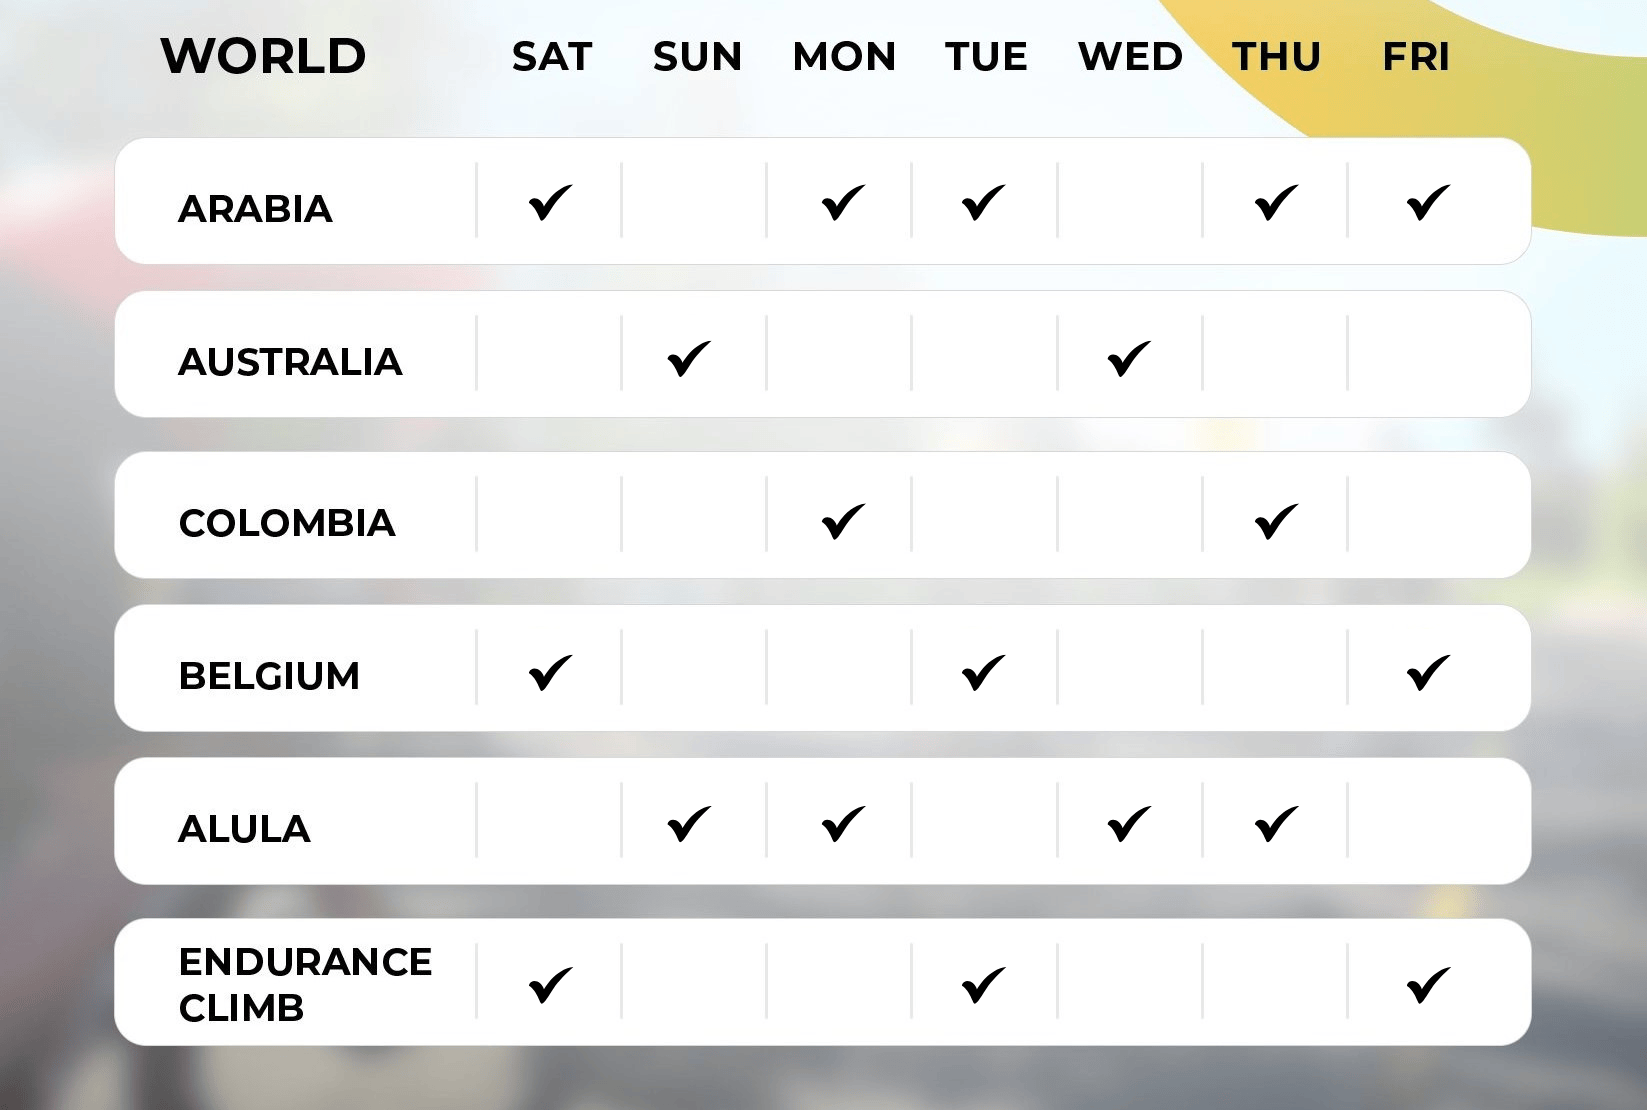Click Arabia's Friday checkmark
The width and height of the screenshot is (1647, 1110).
pos(1428,202)
